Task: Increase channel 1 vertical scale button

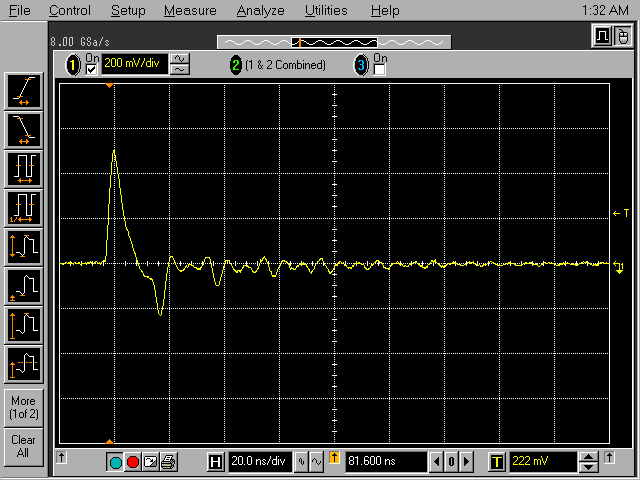Action: [180, 60]
